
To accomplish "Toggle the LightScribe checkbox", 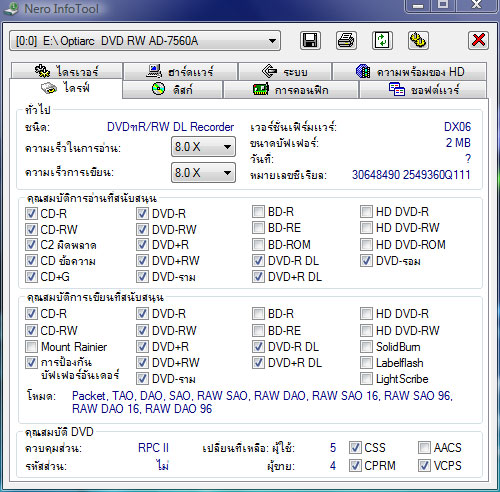I will 366,379.
